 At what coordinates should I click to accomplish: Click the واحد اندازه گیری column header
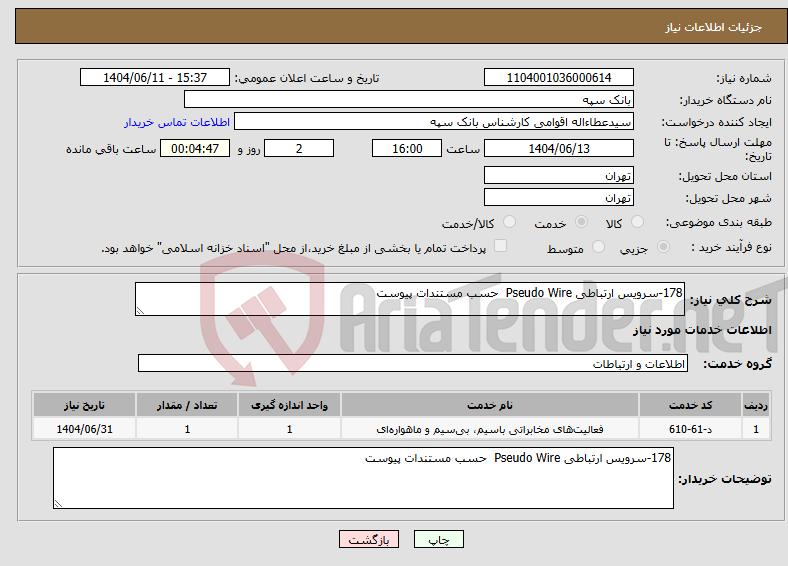[x=289, y=405]
